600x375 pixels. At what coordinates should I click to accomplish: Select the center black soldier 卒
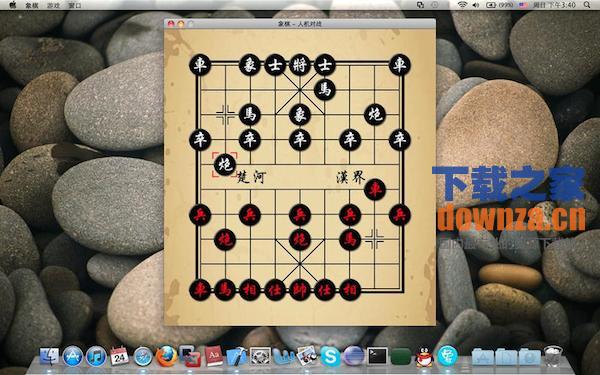(300, 140)
